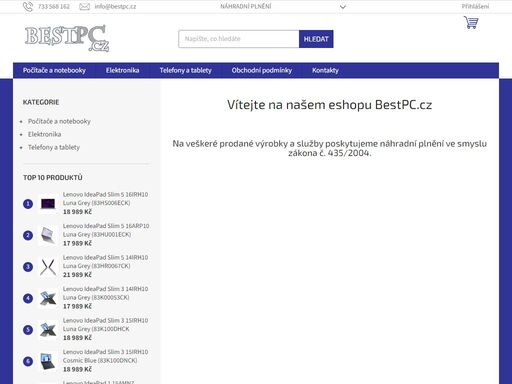The image size is (512, 384).
Task: Click the BestPC.cz logo
Action: pos(67,38)
